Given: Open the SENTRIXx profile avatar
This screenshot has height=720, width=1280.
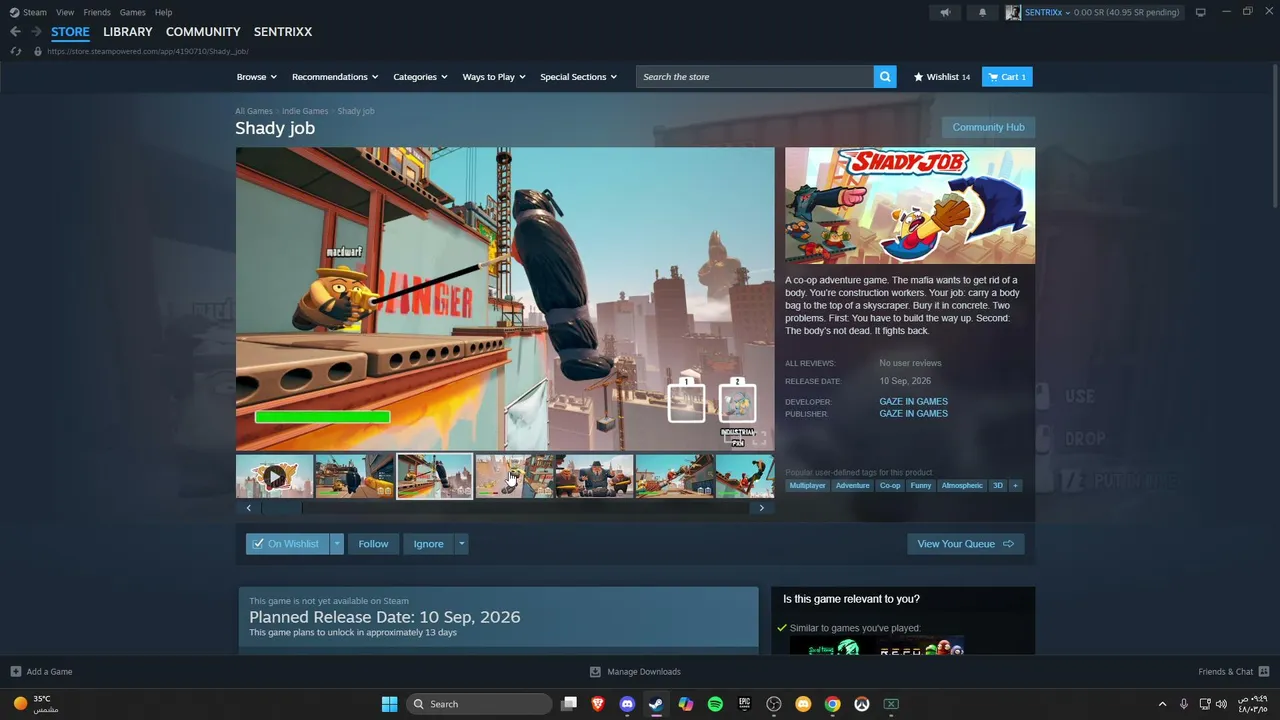Looking at the screenshot, I should tap(1013, 12).
